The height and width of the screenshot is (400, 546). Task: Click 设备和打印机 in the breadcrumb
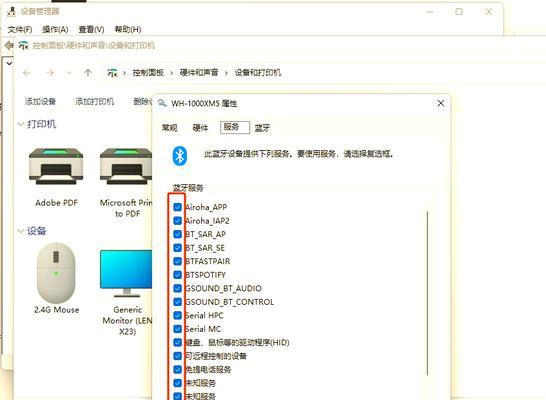coord(258,72)
